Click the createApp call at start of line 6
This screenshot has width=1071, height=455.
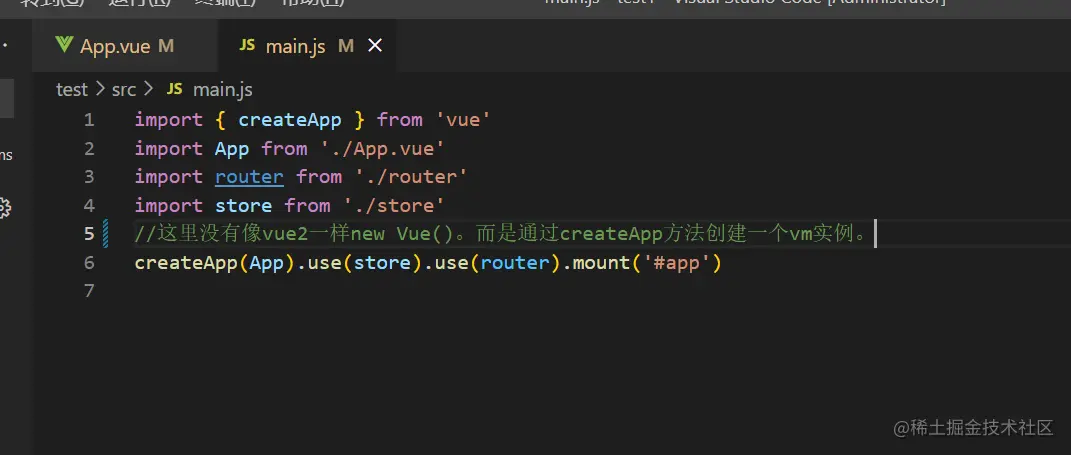click(186, 263)
